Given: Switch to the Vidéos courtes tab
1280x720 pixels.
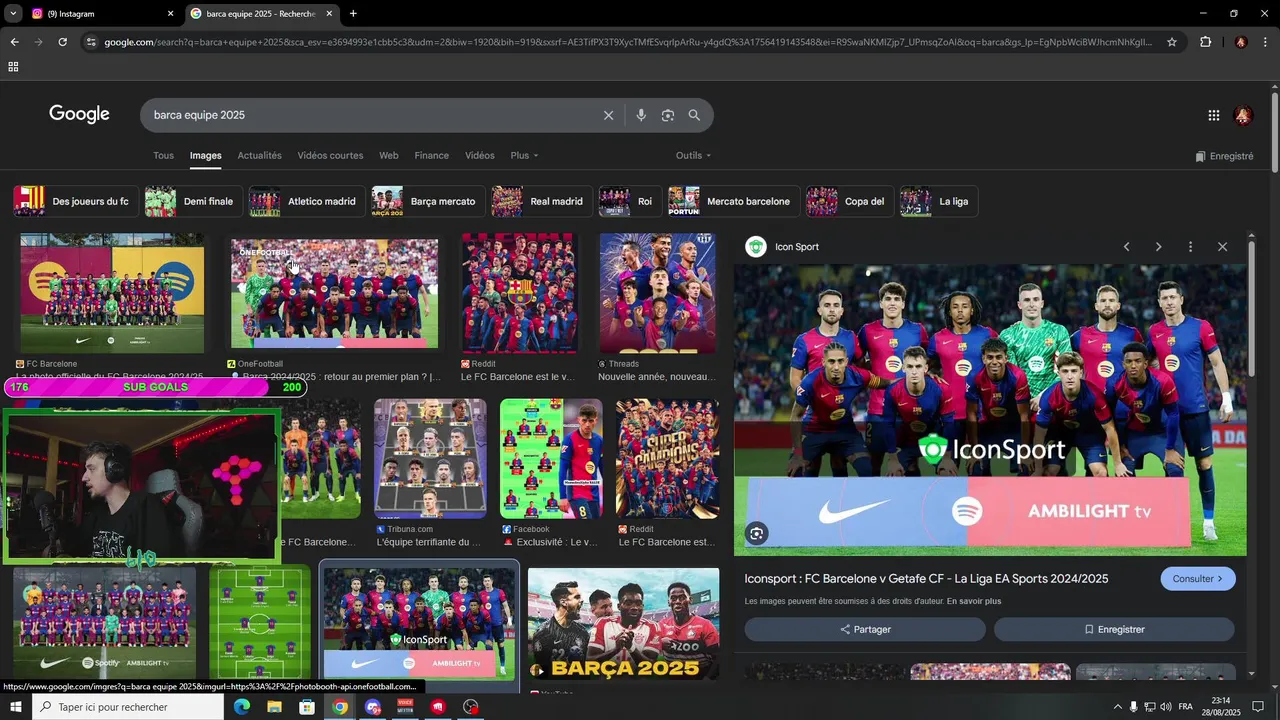Looking at the screenshot, I should (x=330, y=156).
